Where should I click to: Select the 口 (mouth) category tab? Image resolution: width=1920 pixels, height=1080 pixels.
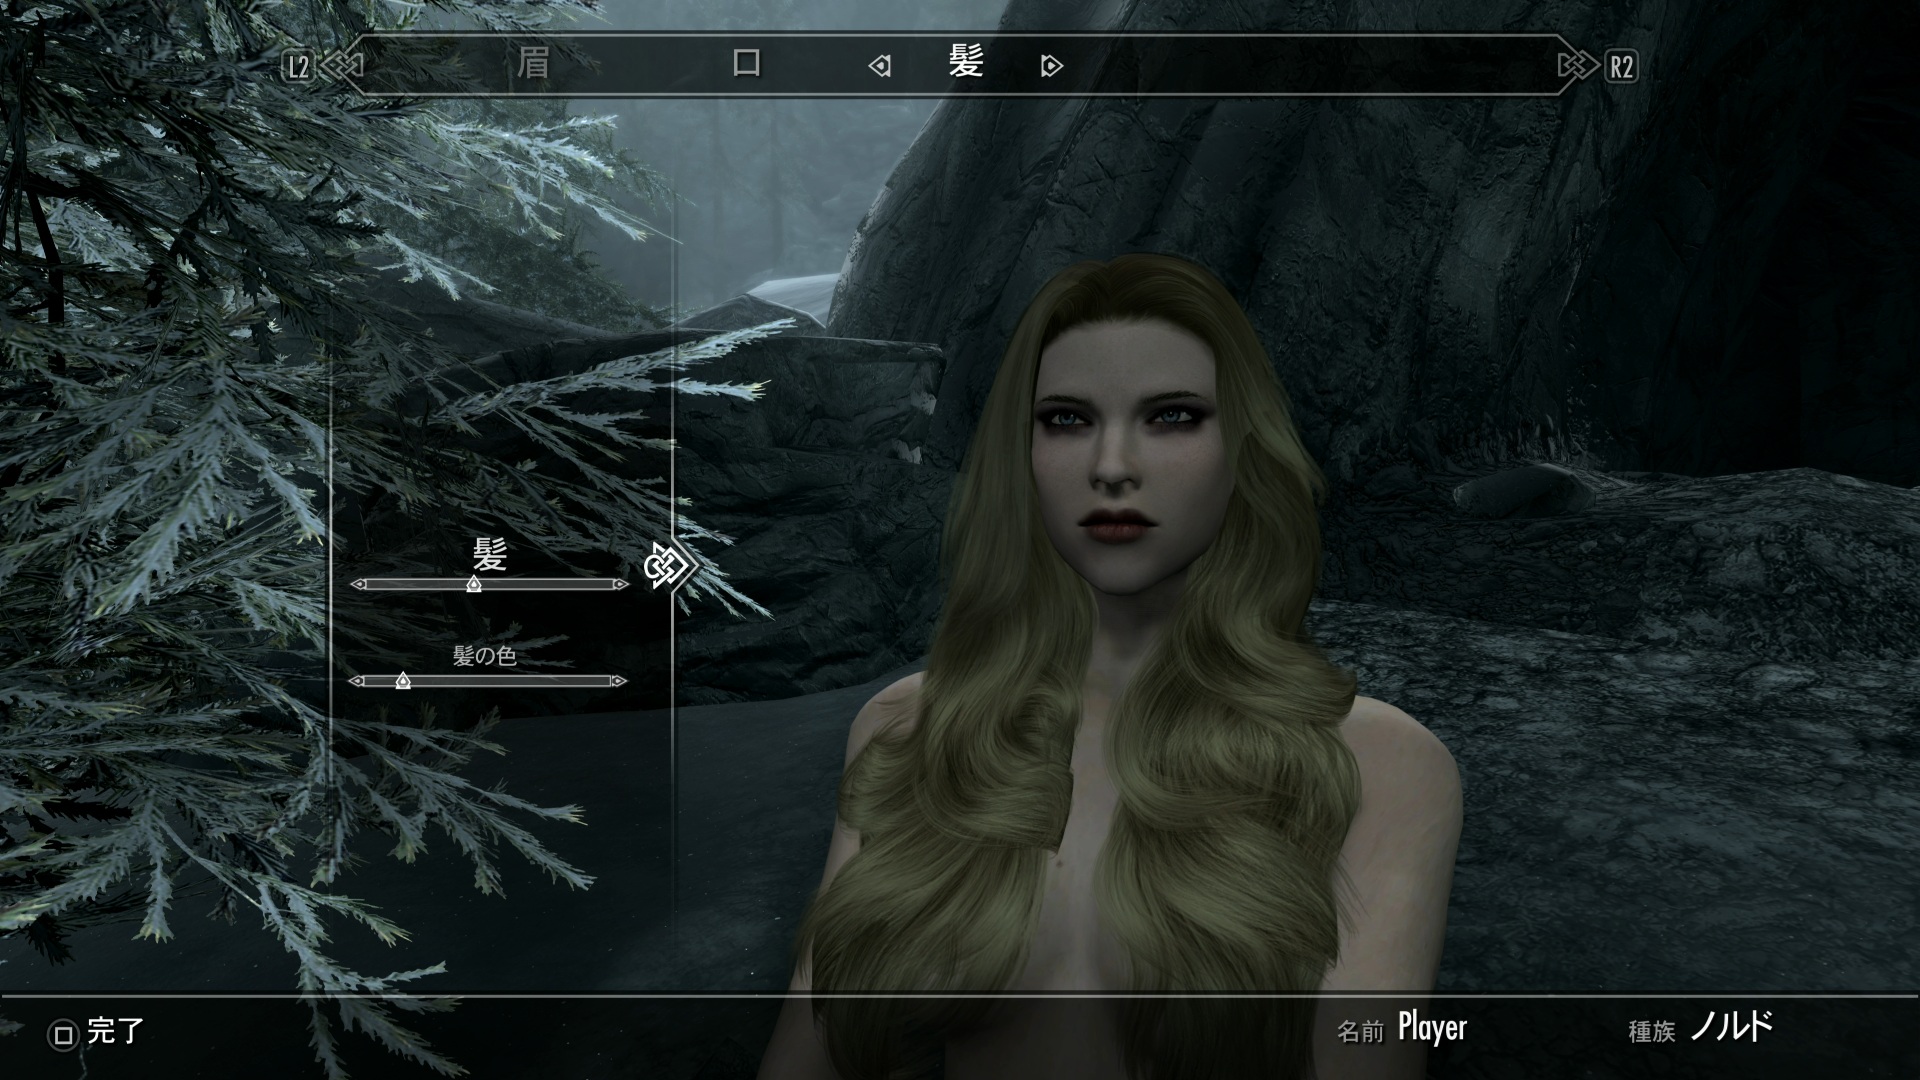point(747,64)
